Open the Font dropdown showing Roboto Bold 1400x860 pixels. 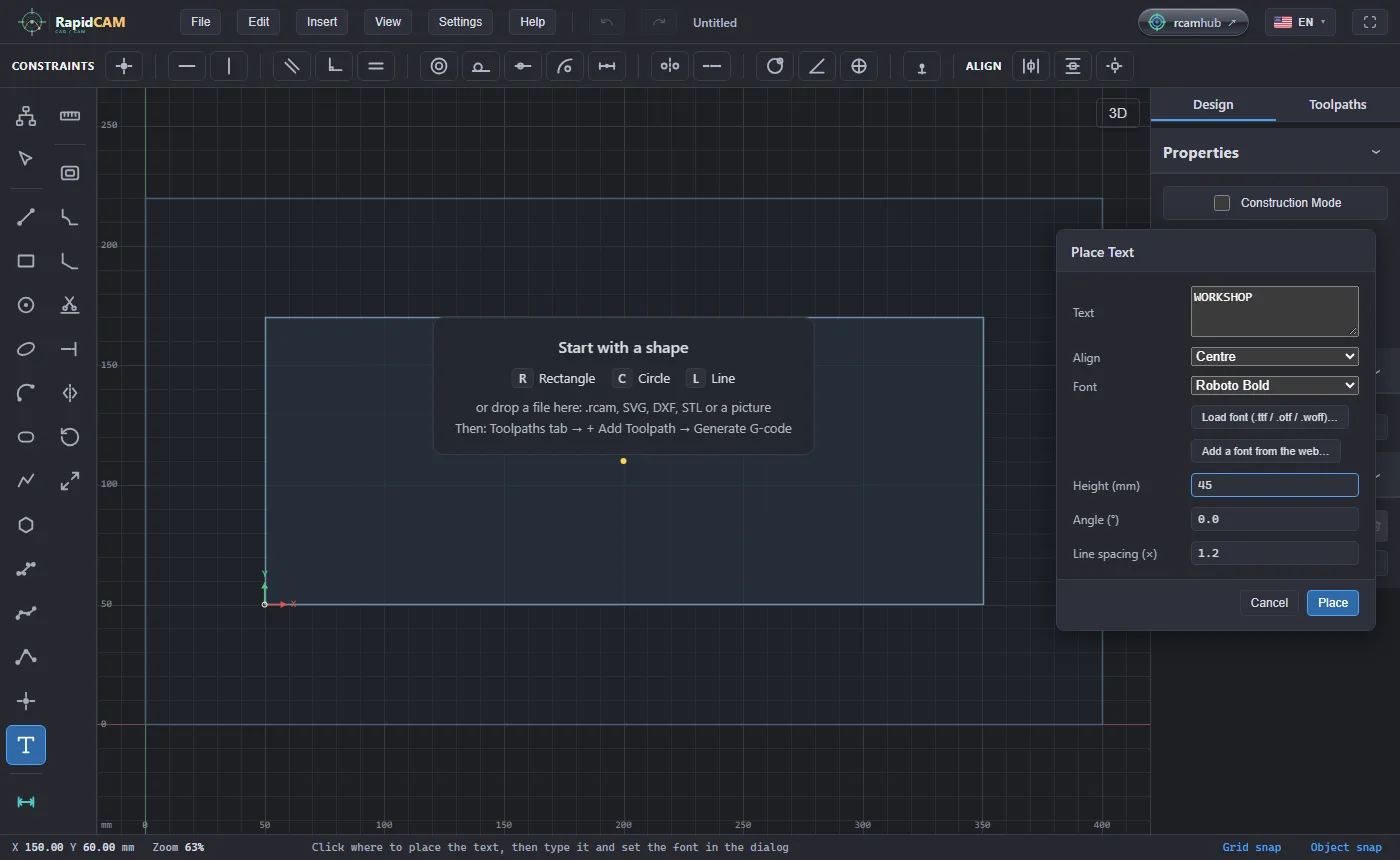[1275, 386]
